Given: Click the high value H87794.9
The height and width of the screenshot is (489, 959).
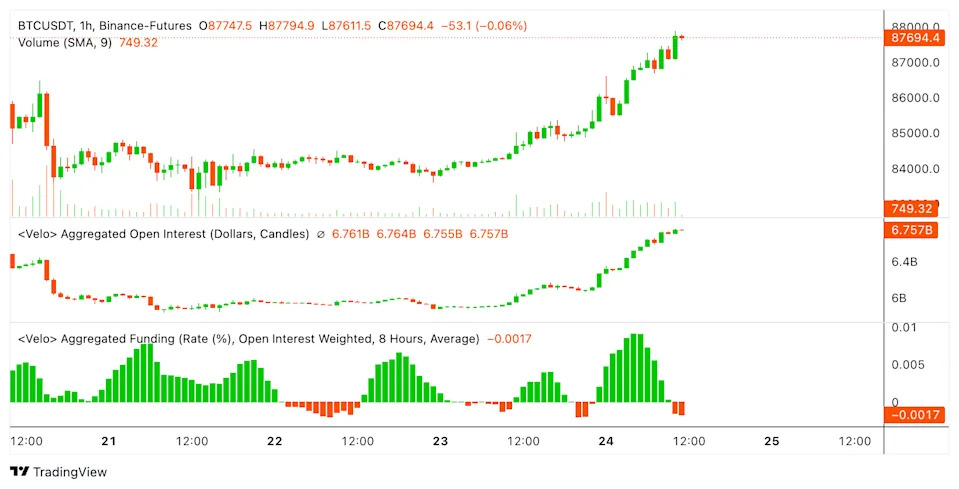Looking at the screenshot, I should pyautogui.click(x=286, y=26).
